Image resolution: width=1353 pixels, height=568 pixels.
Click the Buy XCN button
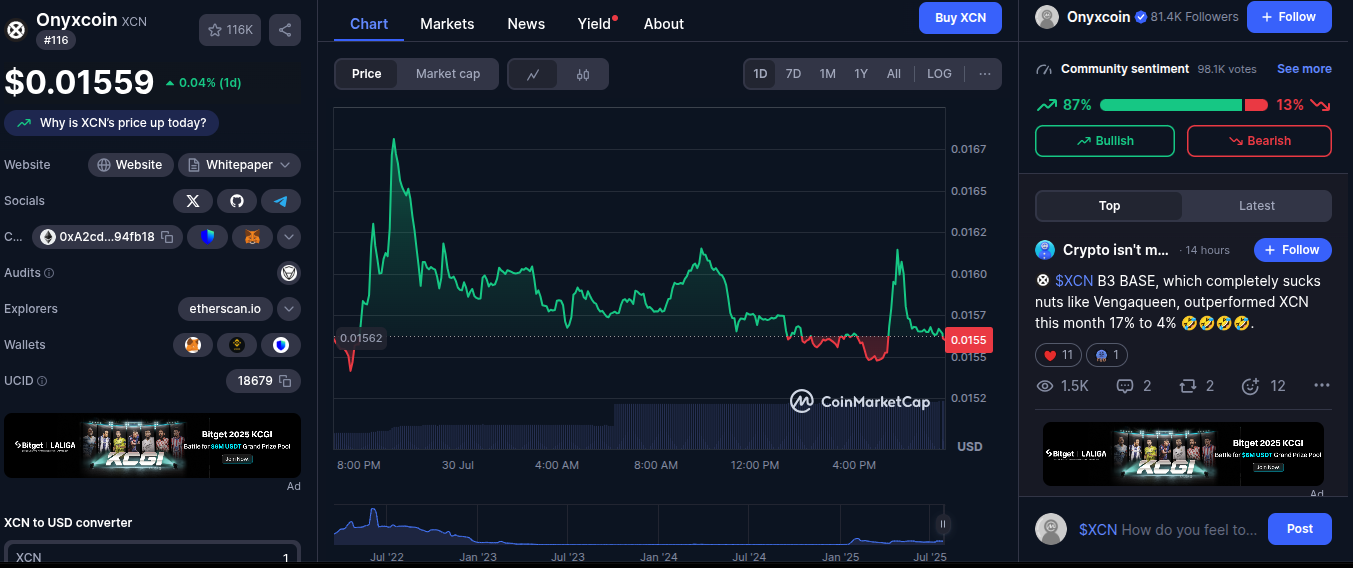960,18
